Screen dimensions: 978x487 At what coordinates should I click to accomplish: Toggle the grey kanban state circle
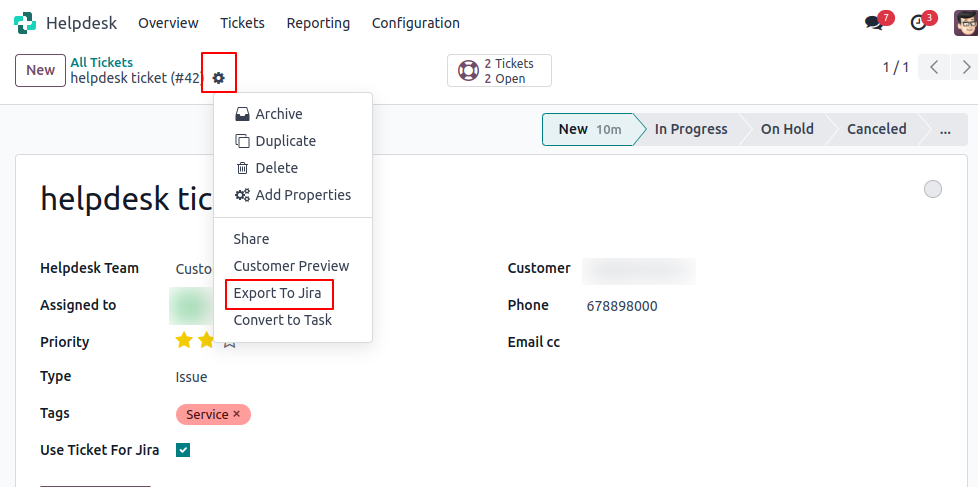pos(932,189)
